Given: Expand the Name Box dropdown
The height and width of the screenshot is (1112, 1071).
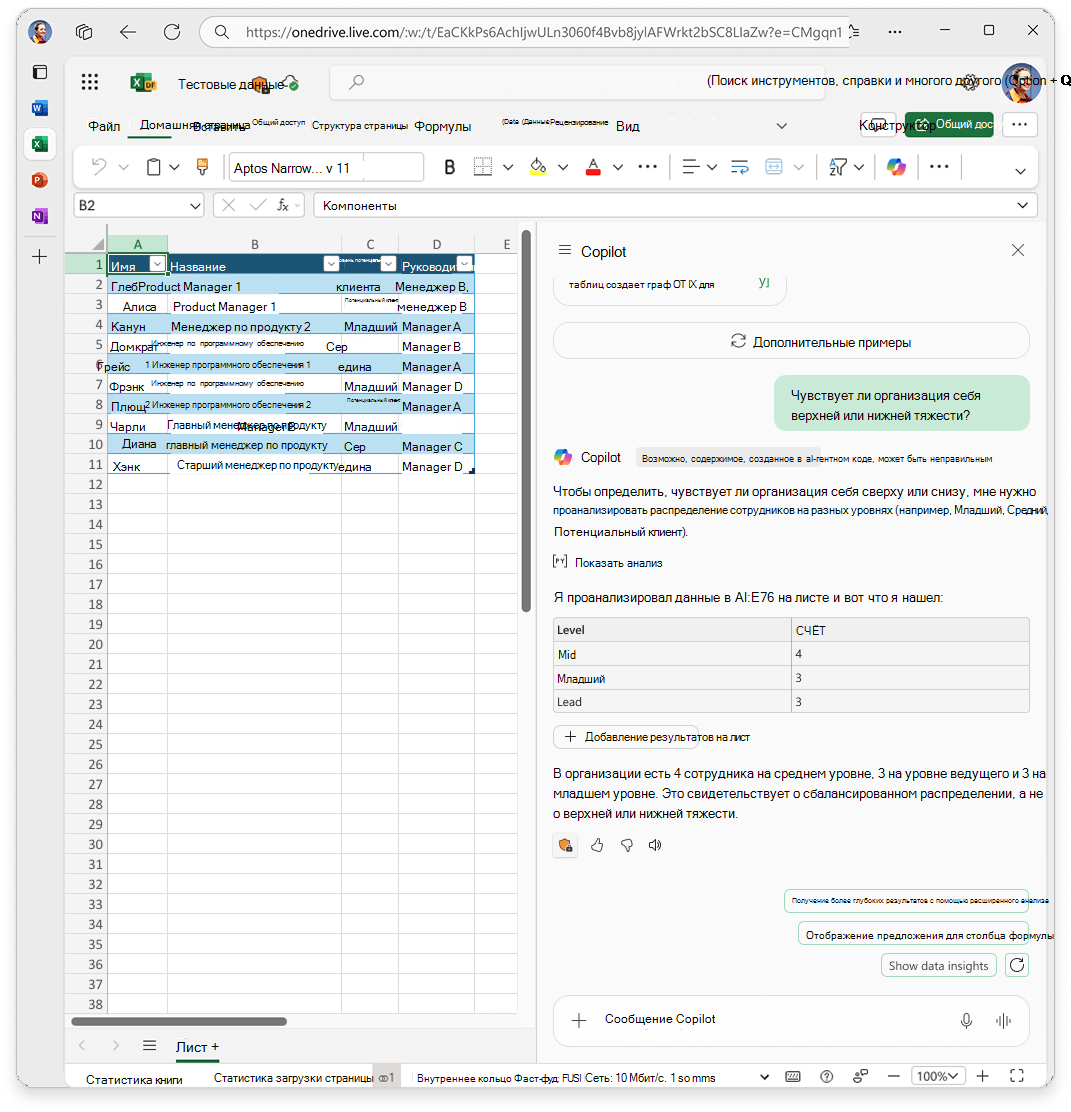Looking at the screenshot, I should tap(195, 206).
